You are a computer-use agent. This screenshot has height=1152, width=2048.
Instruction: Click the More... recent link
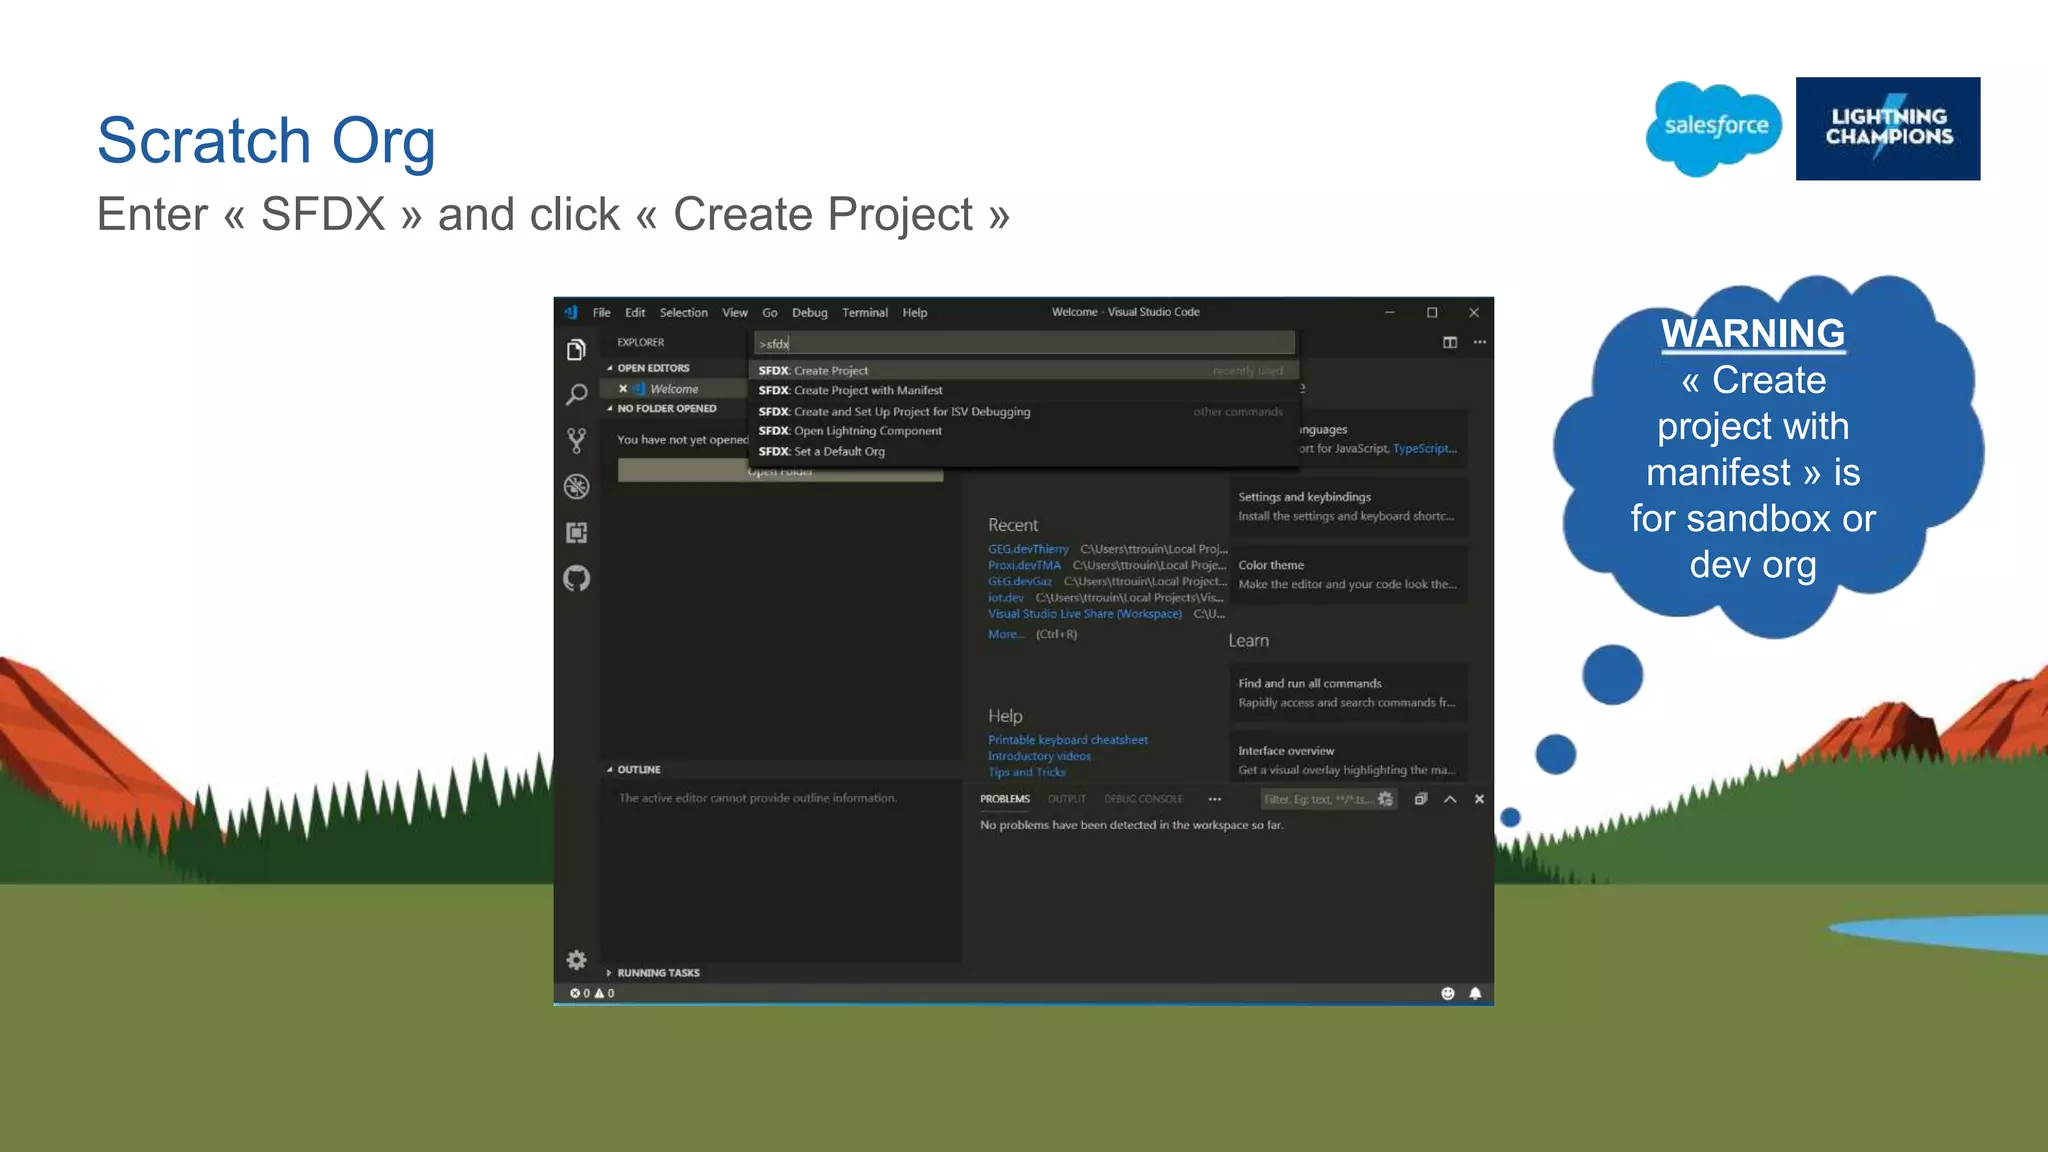pos(1006,634)
